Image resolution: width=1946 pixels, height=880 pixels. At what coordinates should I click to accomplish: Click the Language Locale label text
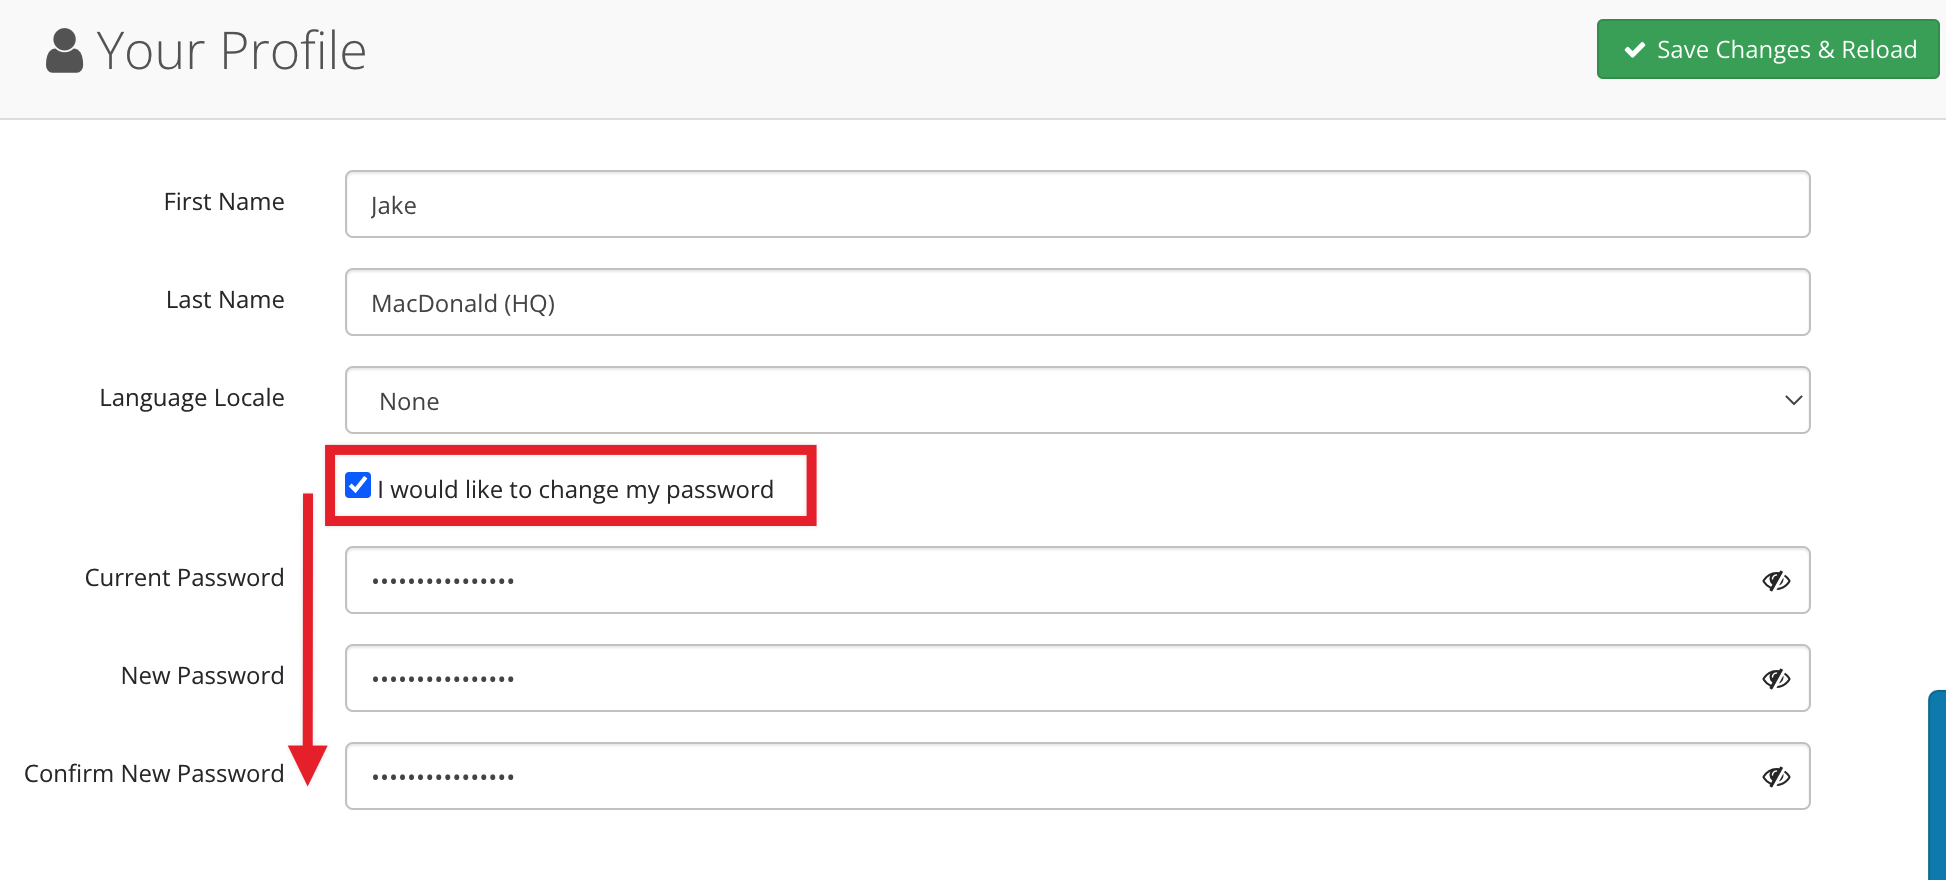coord(192,398)
